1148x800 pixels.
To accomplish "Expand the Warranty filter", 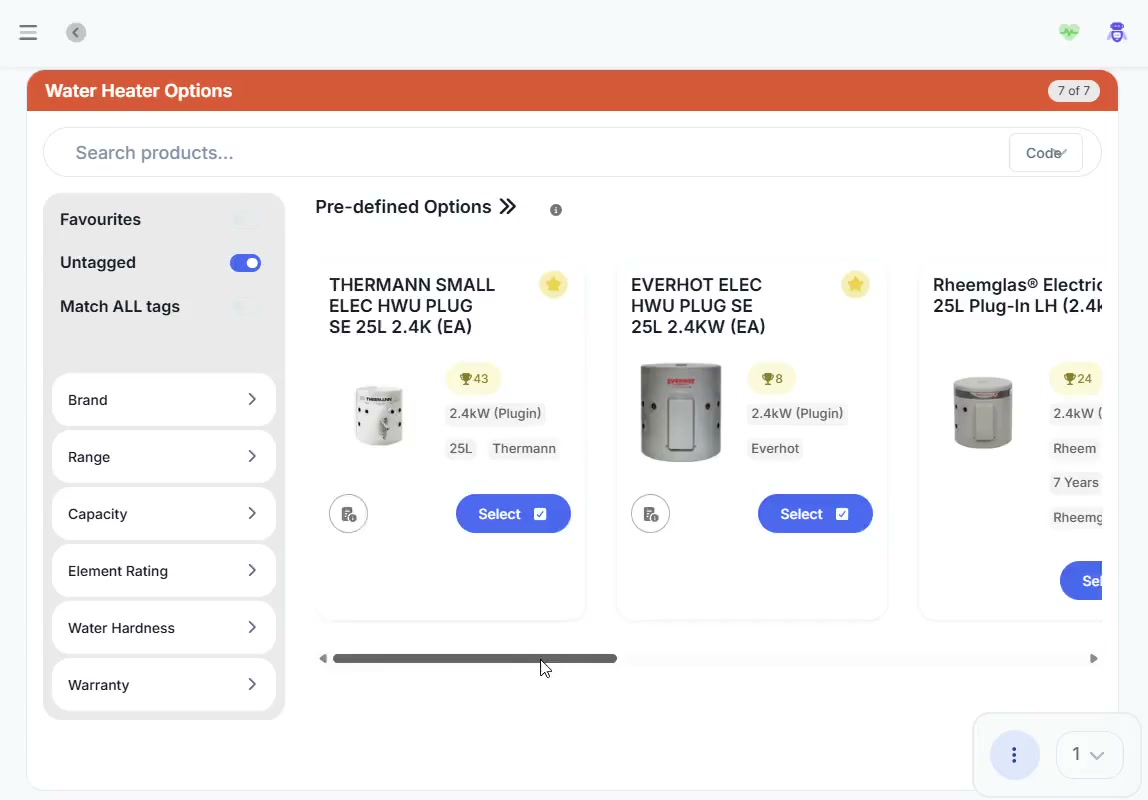I will [x=163, y=685].
